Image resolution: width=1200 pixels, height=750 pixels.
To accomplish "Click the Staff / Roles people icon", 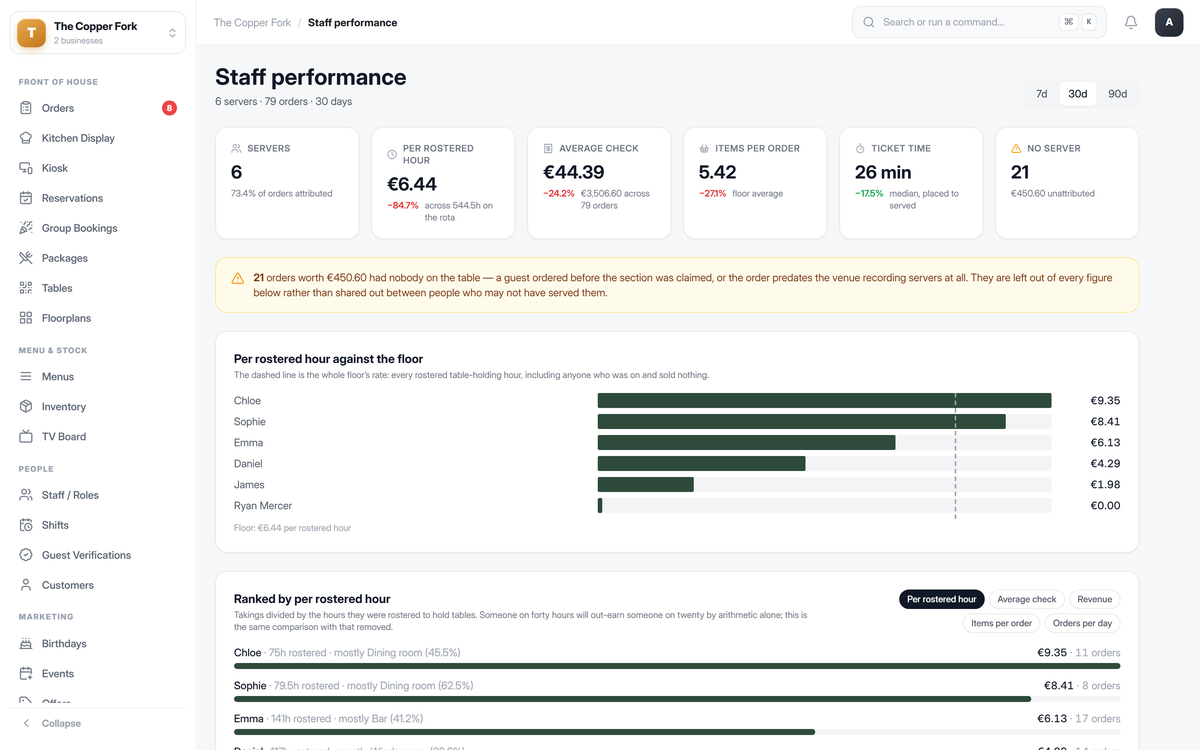I will tap(26, 495).
